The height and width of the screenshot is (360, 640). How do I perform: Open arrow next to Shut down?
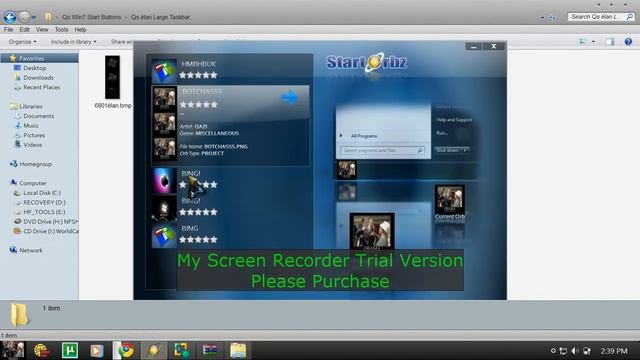point(464,150)
